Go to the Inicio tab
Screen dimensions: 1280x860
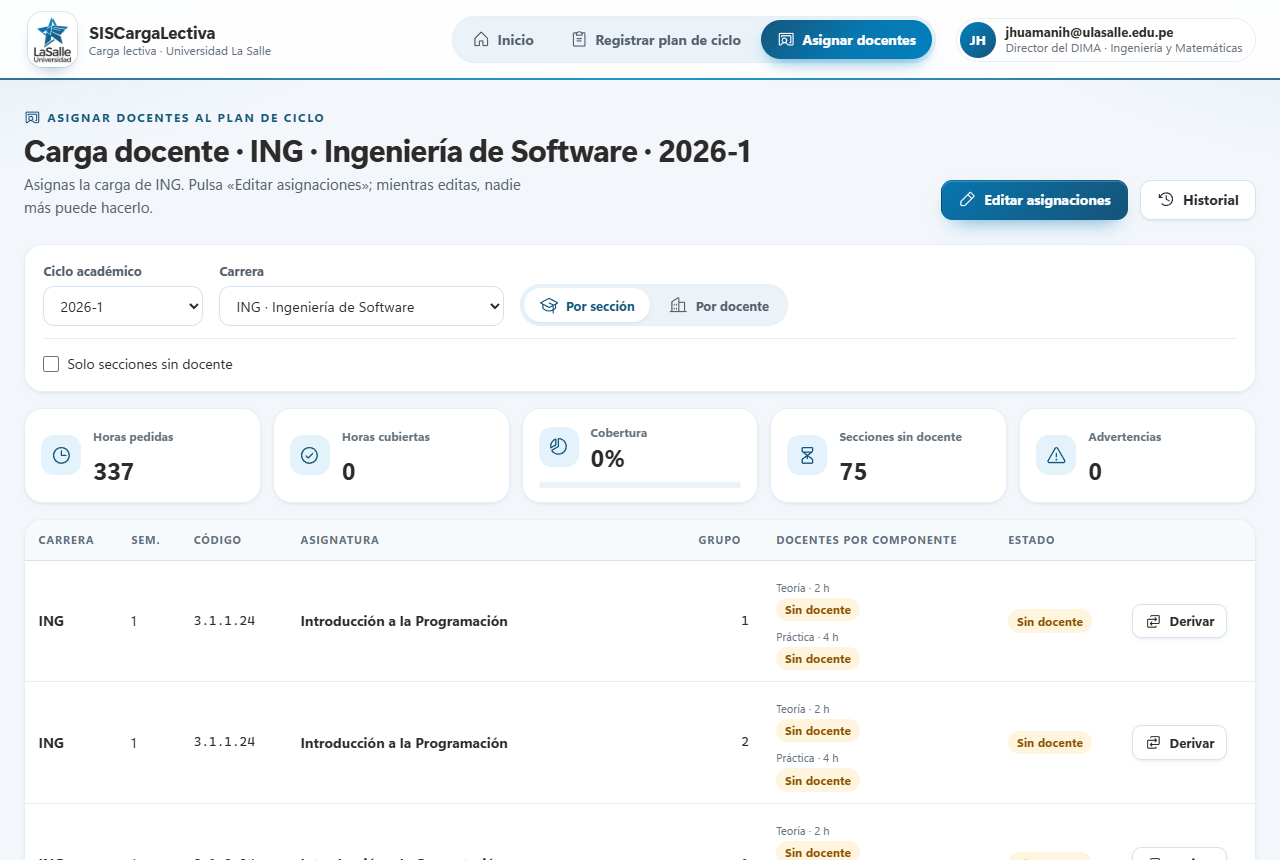503,40
